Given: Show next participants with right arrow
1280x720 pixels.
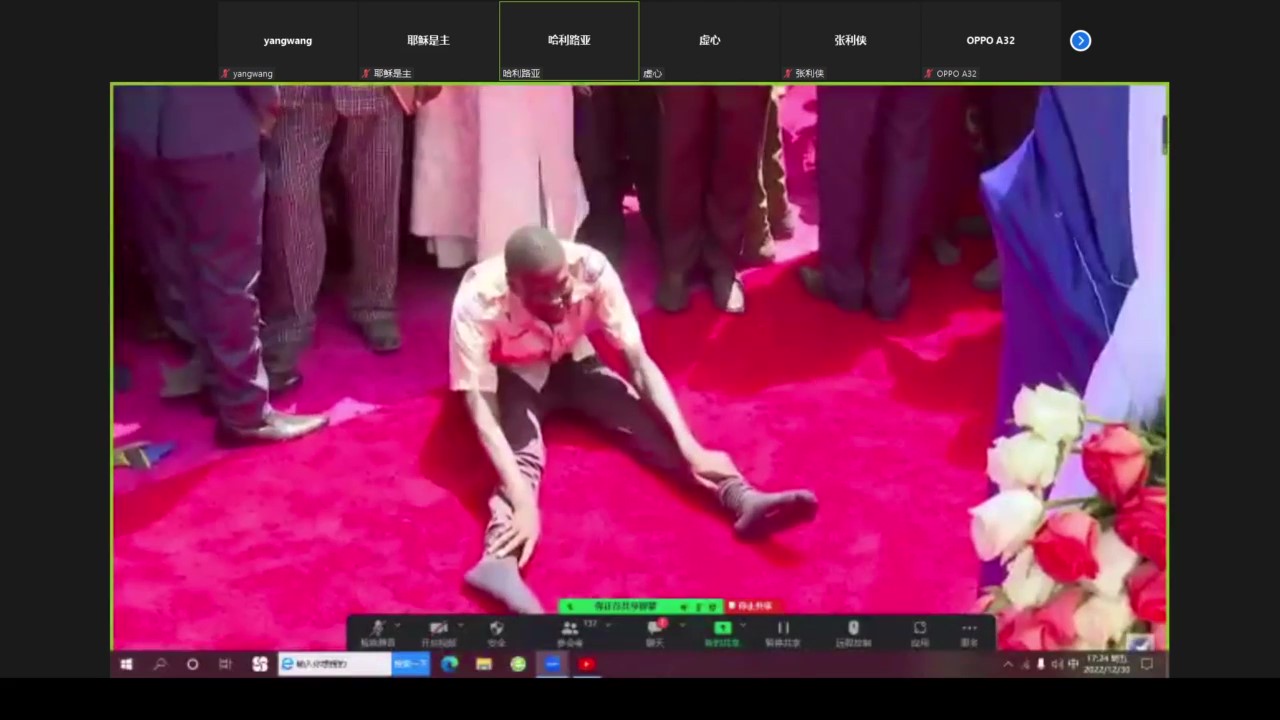Looking at the screenshot, I should tap(1080, 40).
